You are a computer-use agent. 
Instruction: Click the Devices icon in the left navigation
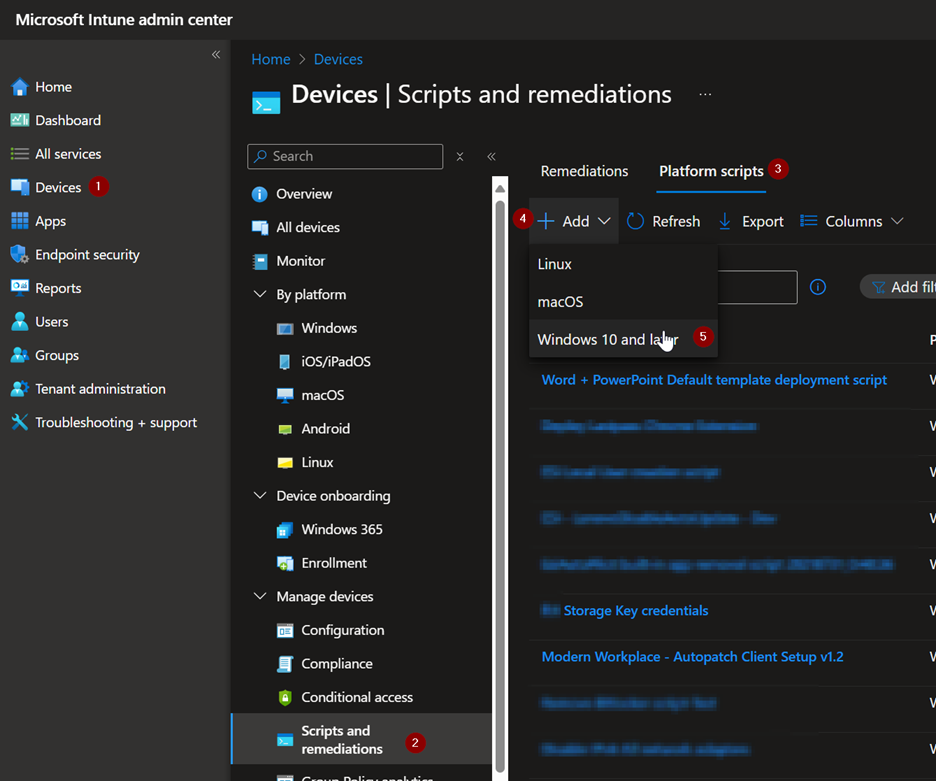tap(19, 187)
